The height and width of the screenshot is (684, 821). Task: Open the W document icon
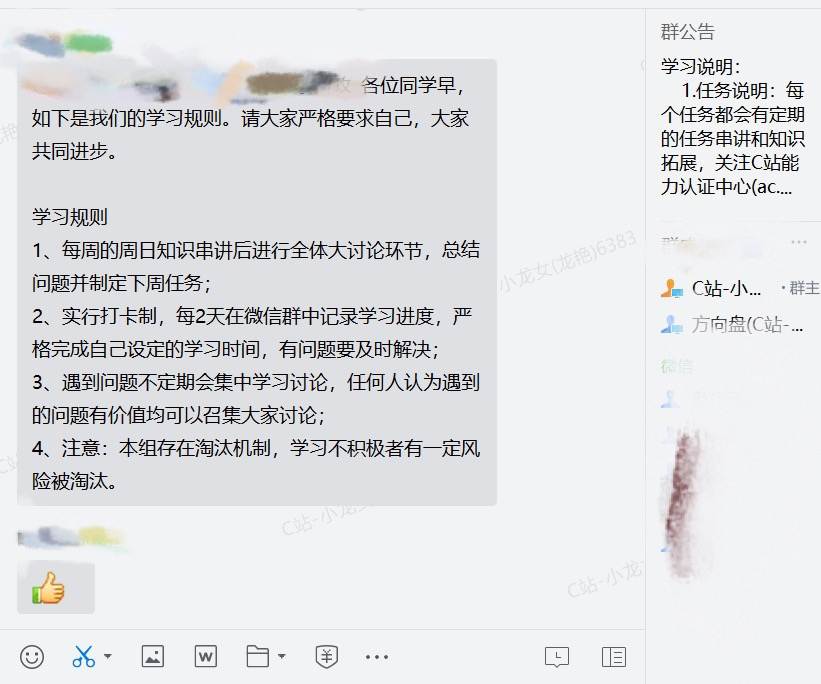(x=206, y=656)
